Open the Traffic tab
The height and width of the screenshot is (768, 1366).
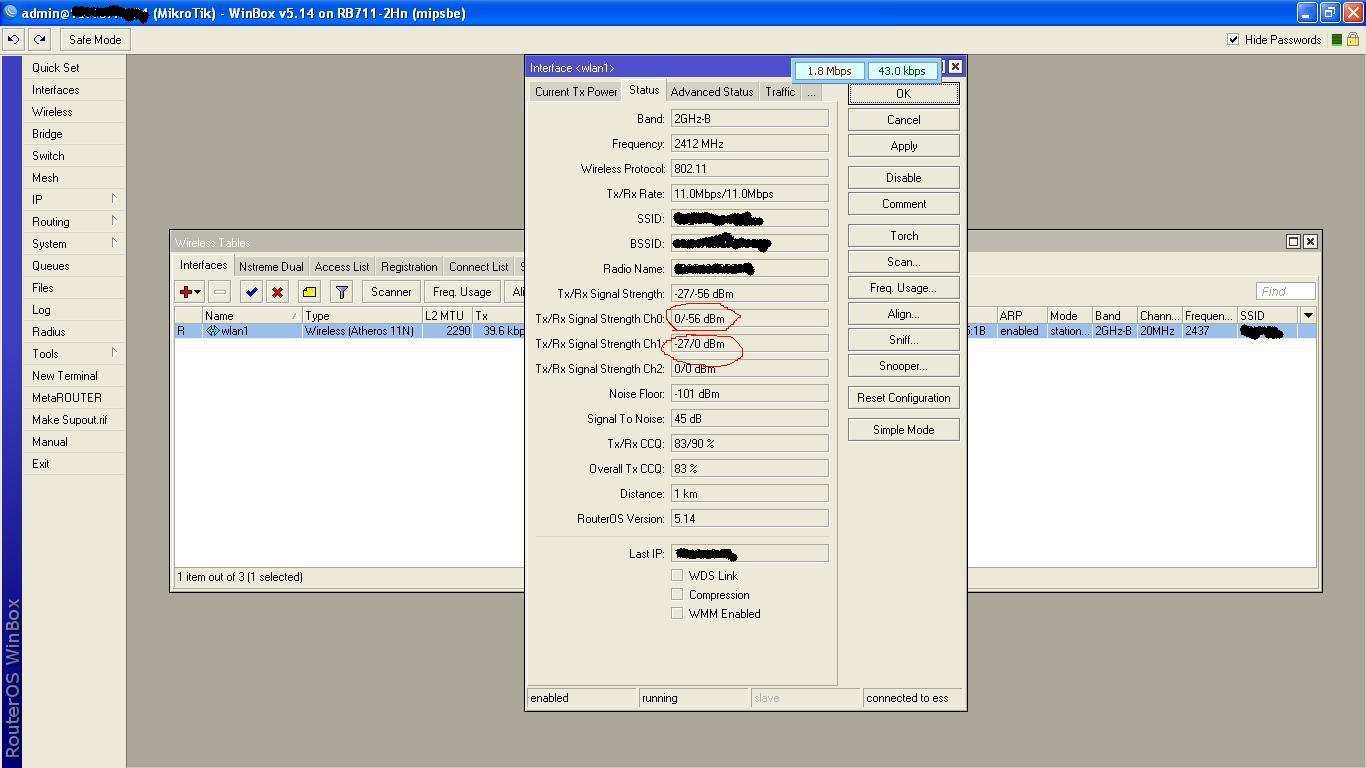point(780,92)
